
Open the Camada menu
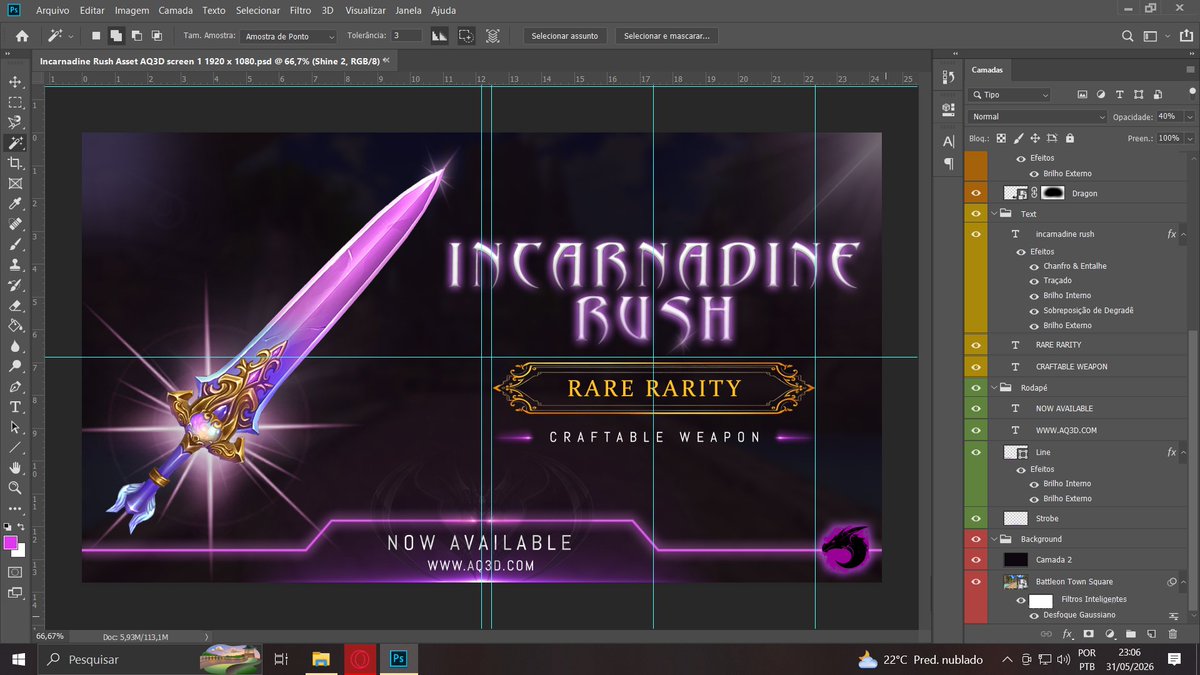(176, 10)
